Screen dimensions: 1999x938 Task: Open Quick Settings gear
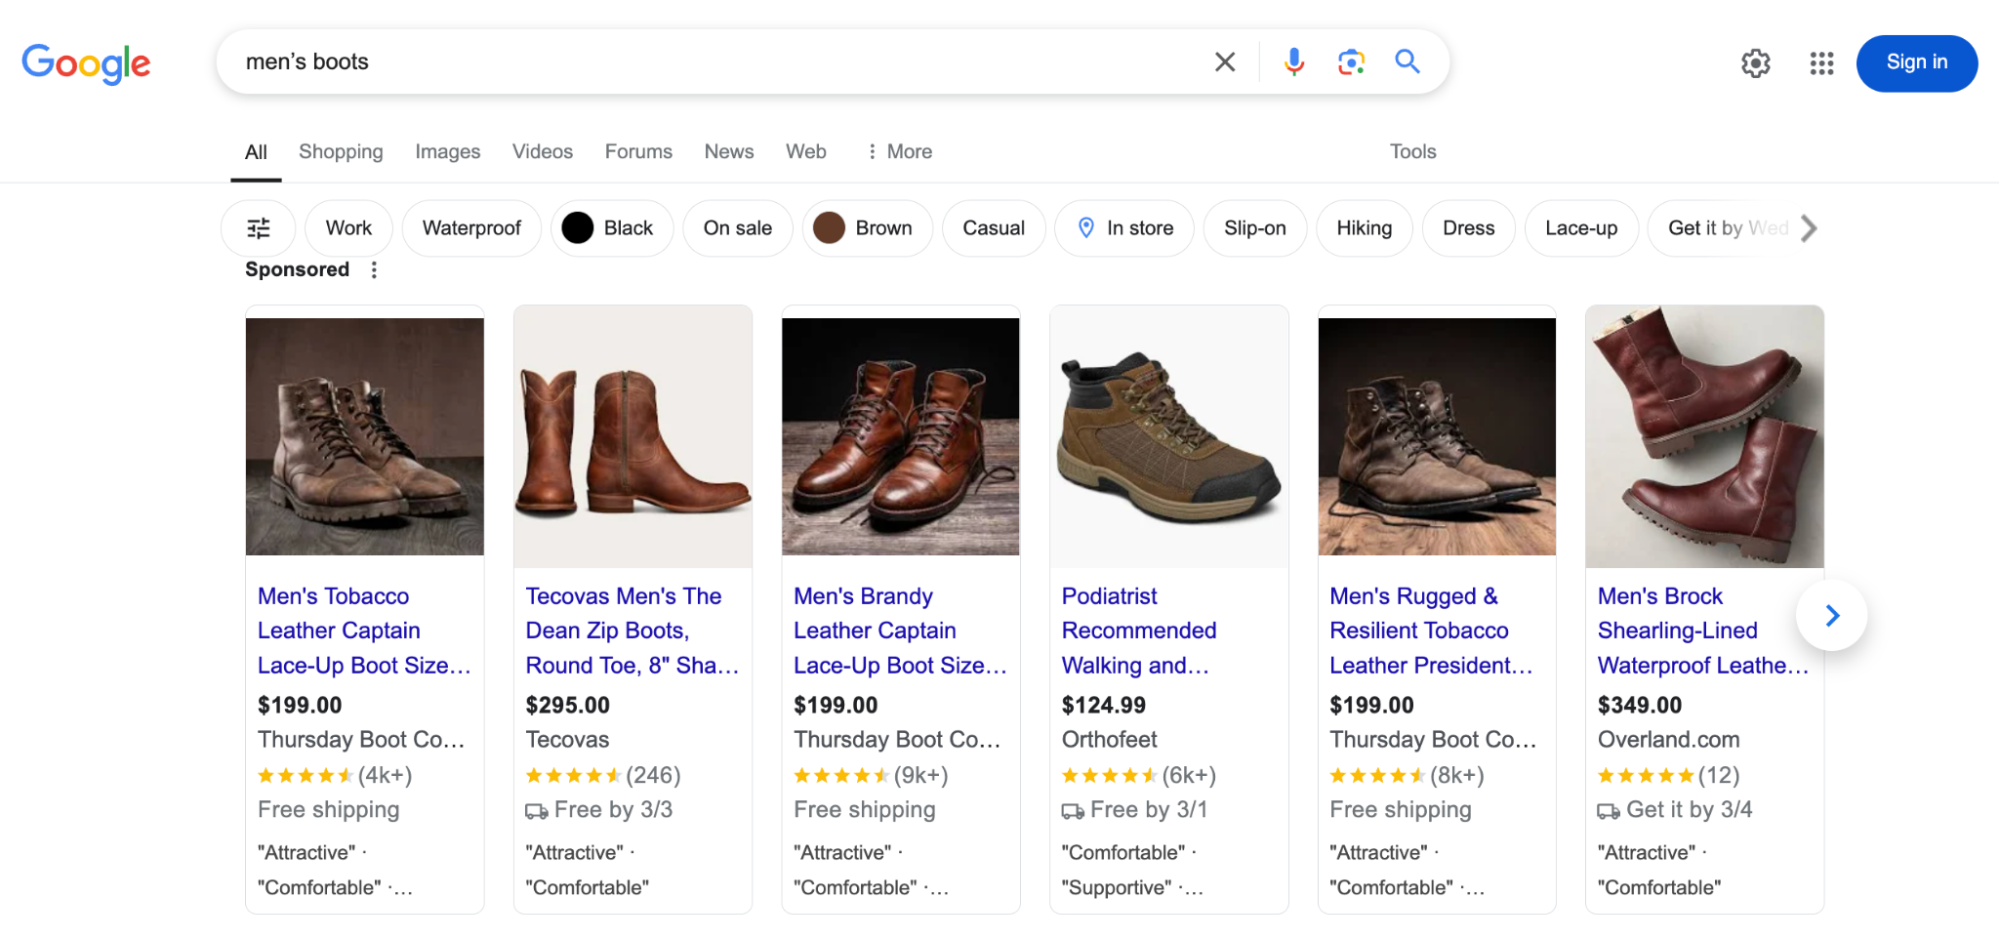[x=1755, y=63]
